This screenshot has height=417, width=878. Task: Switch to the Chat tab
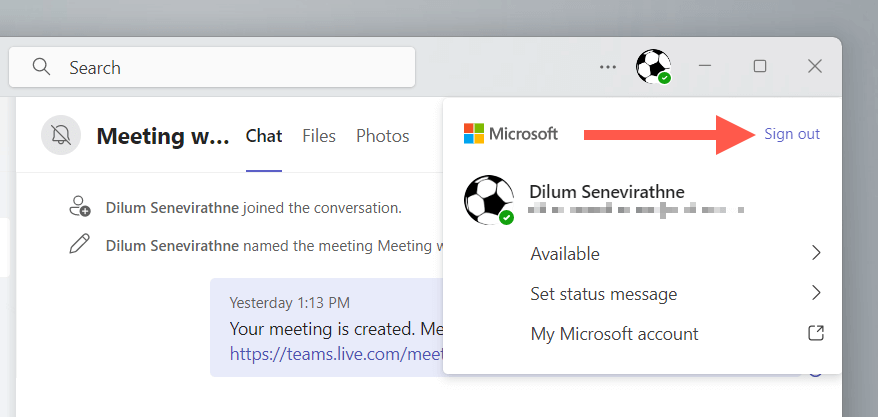264,136
